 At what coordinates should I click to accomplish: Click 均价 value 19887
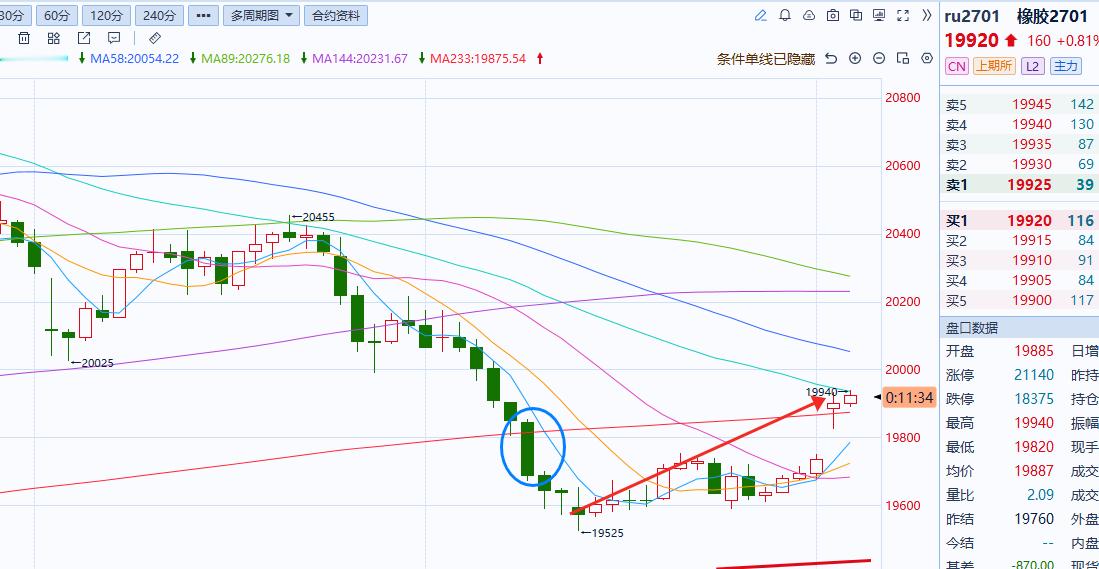[1034, 471]
